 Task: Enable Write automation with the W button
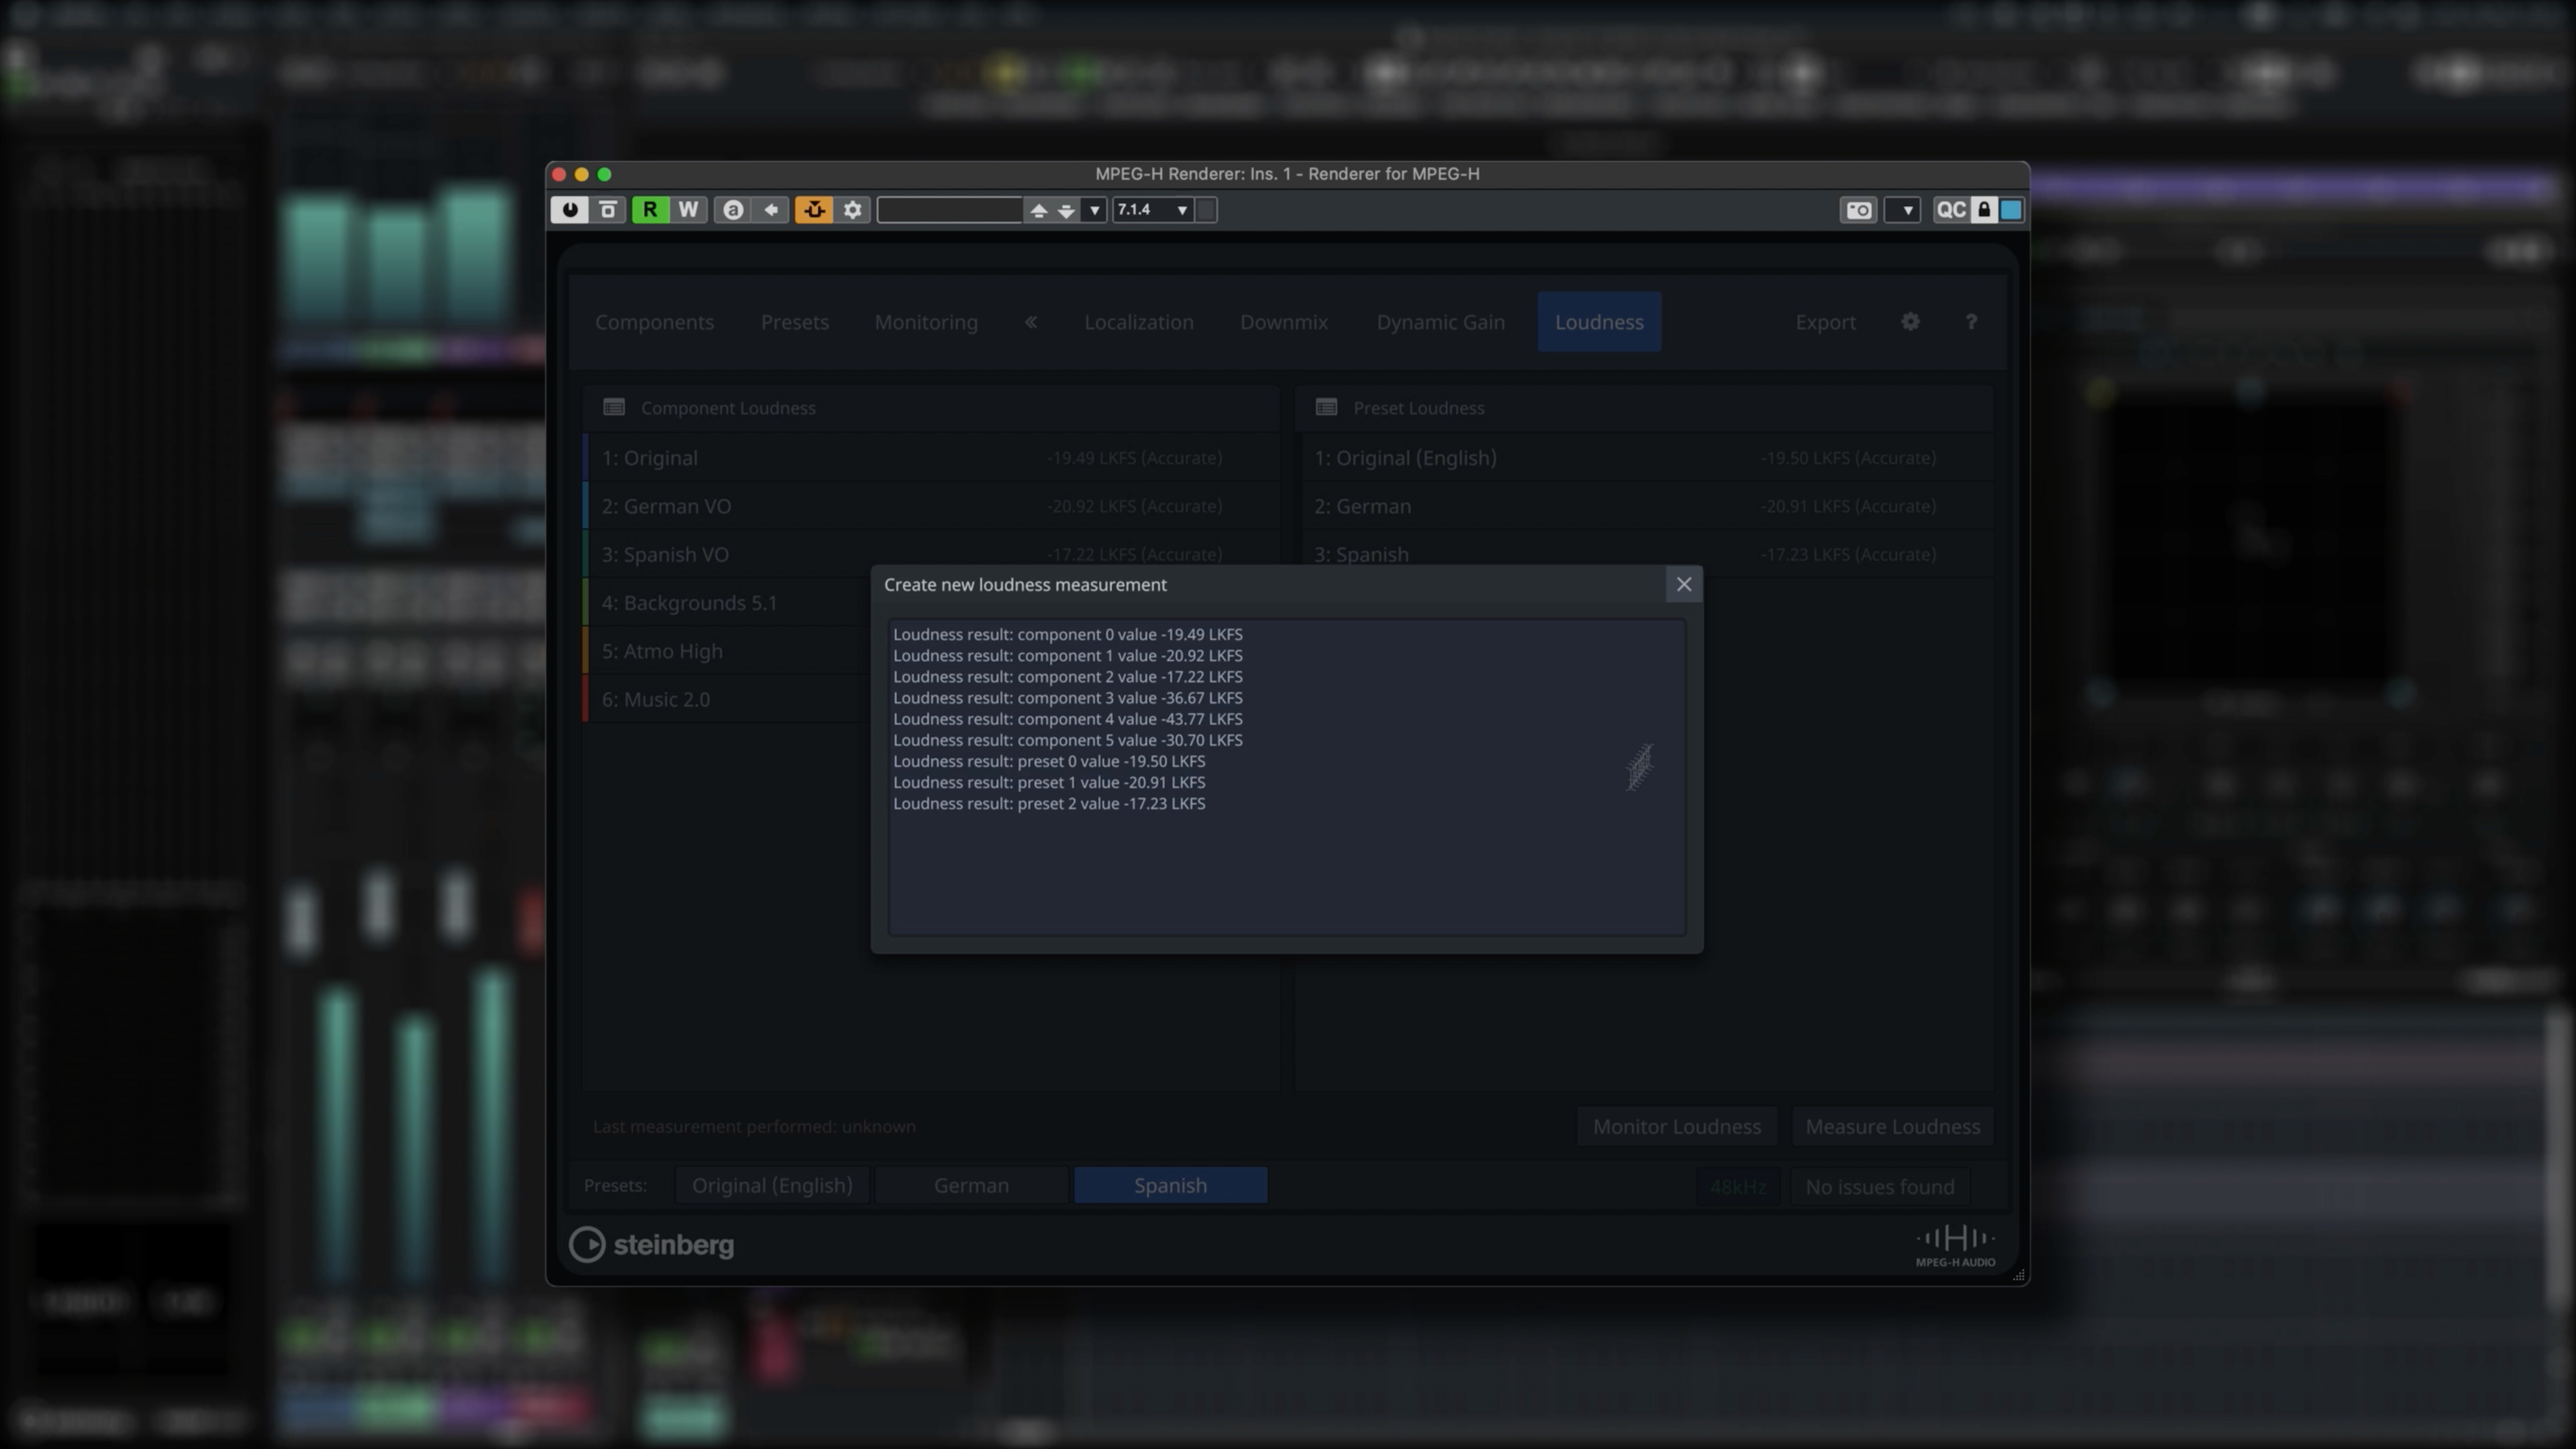click(687, 210)
